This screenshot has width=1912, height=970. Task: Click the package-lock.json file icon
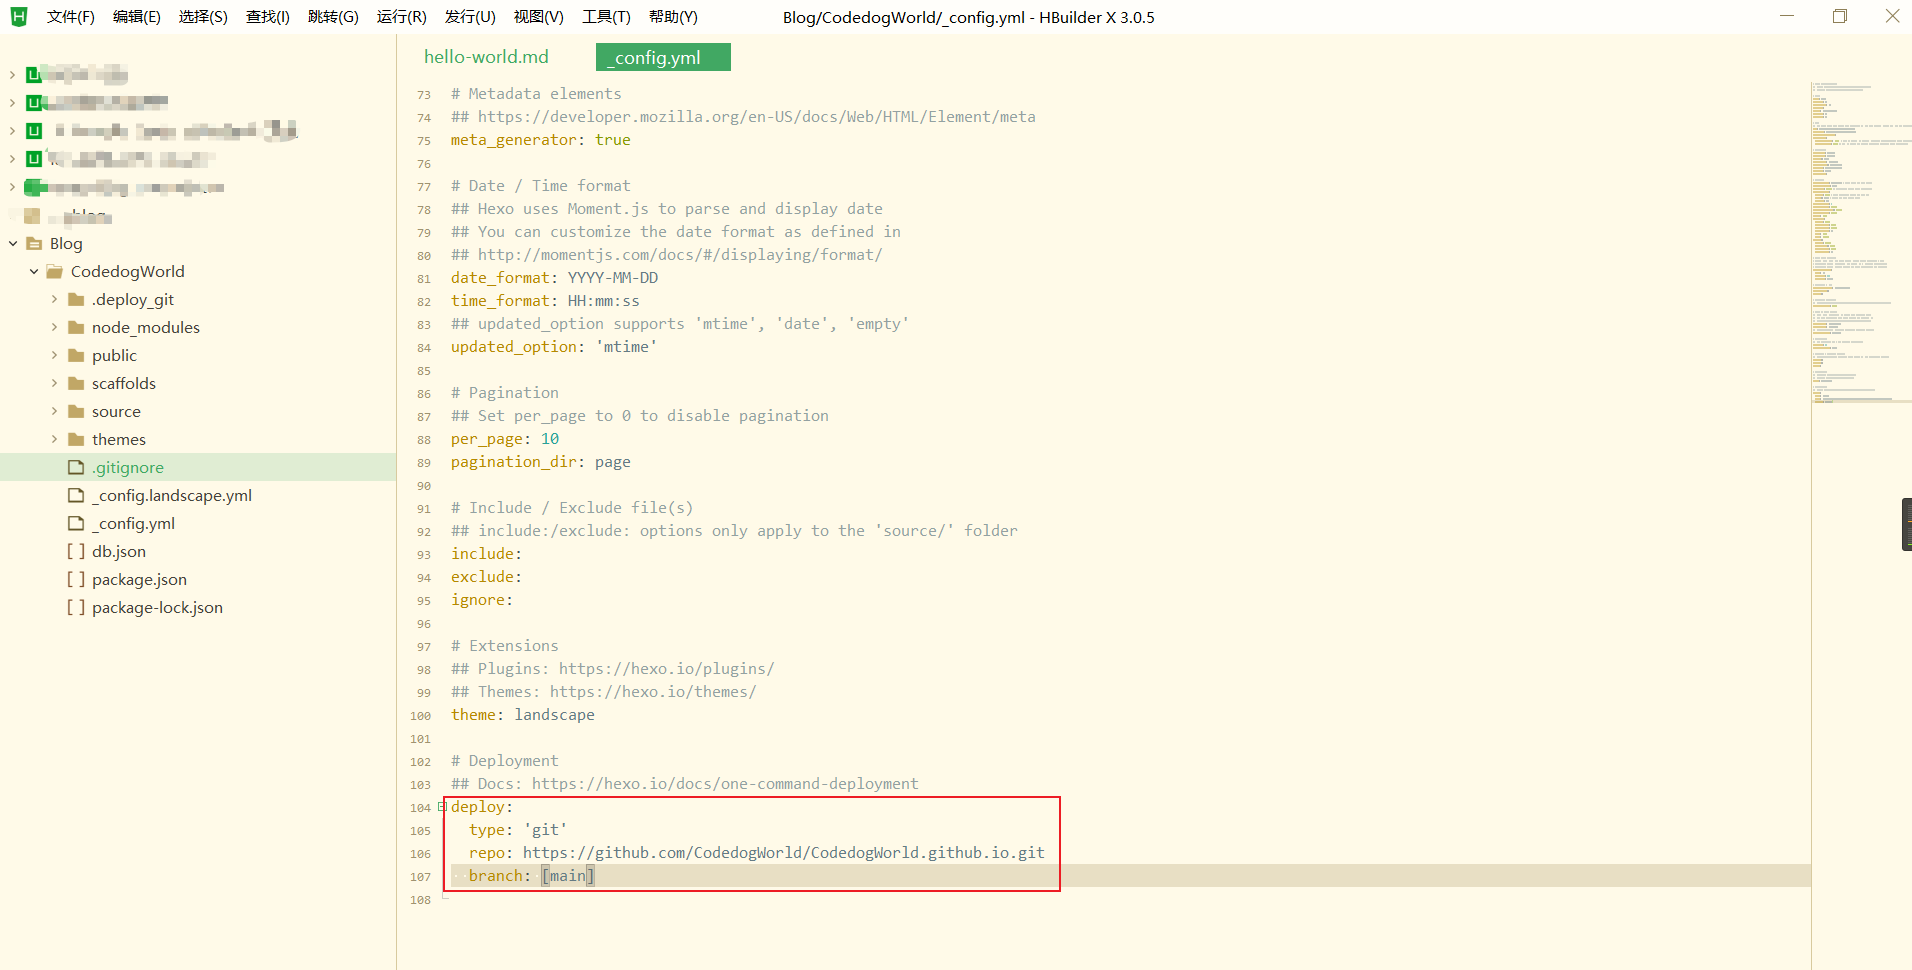click(76, 608)
